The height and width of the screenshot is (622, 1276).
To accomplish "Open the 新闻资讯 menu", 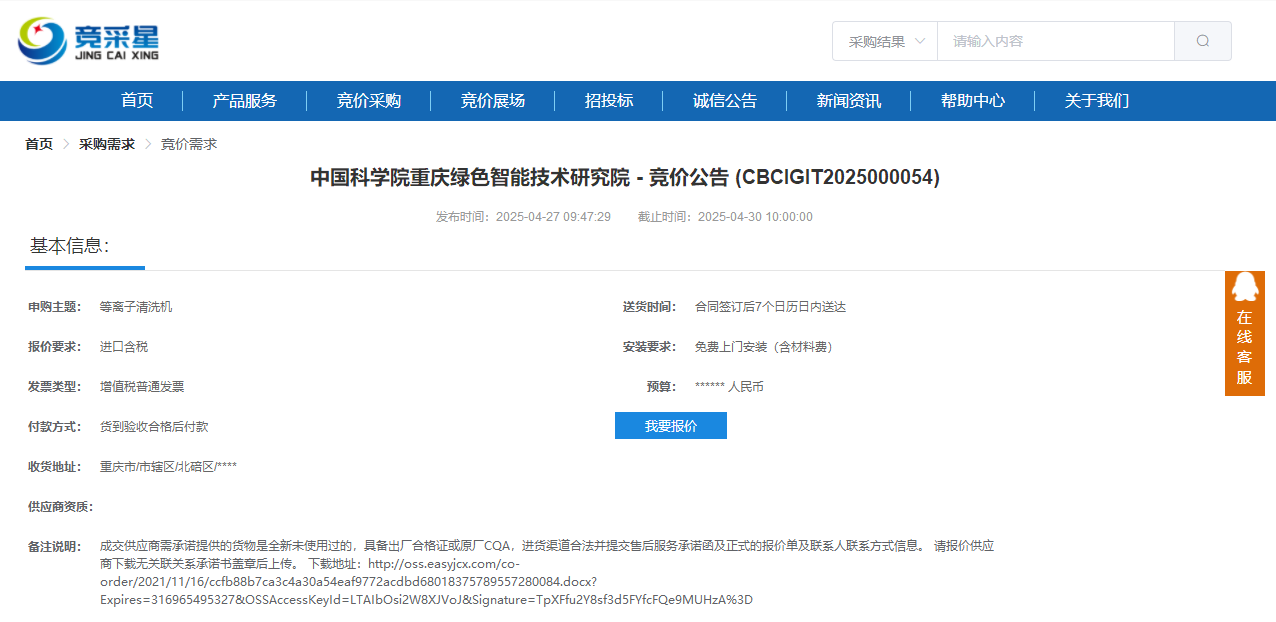I will pyautogui.click(x=849, y=100).
